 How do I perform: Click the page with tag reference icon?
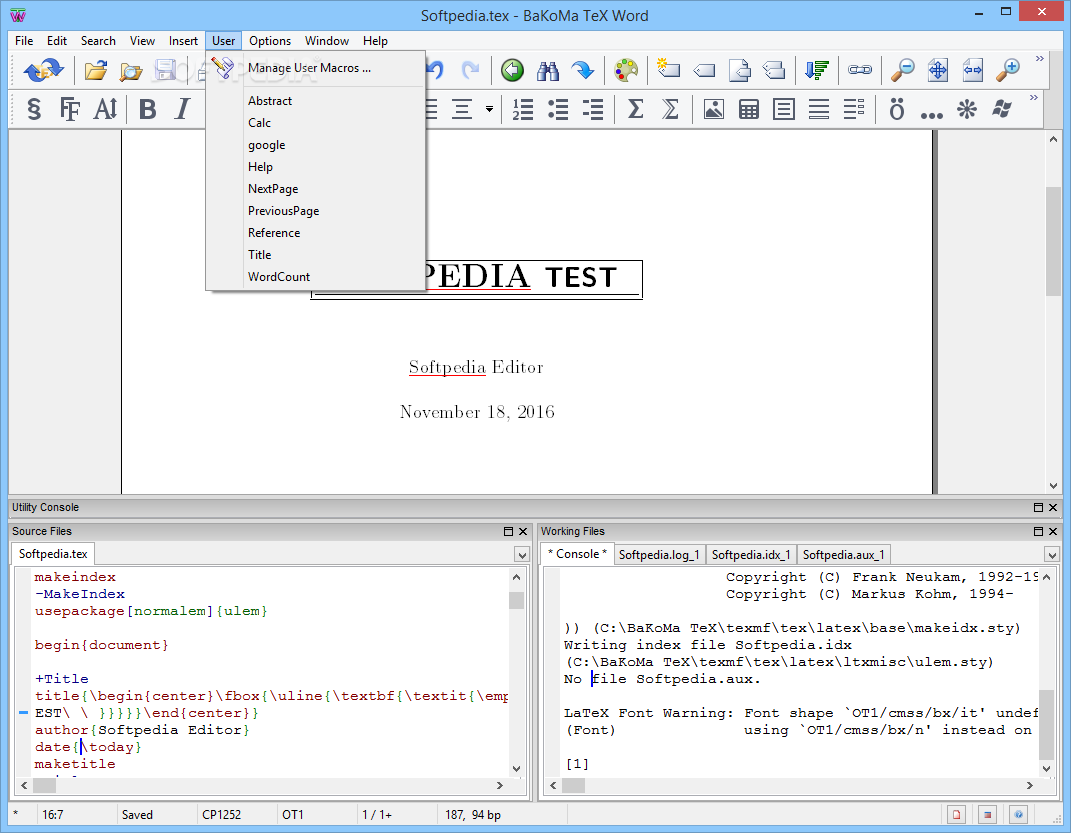coord(739,70)
